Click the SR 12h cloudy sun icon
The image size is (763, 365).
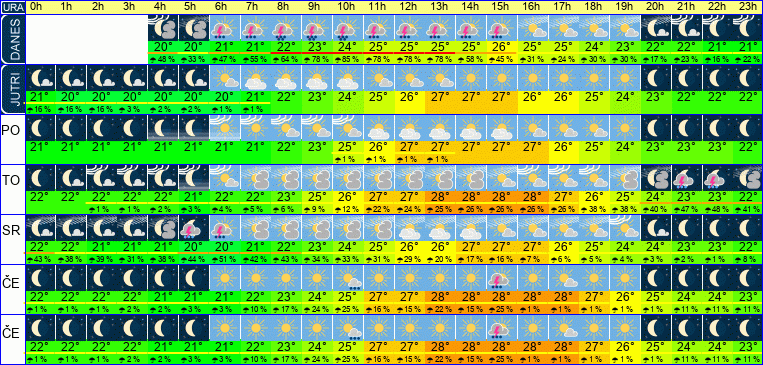[410, 228]
